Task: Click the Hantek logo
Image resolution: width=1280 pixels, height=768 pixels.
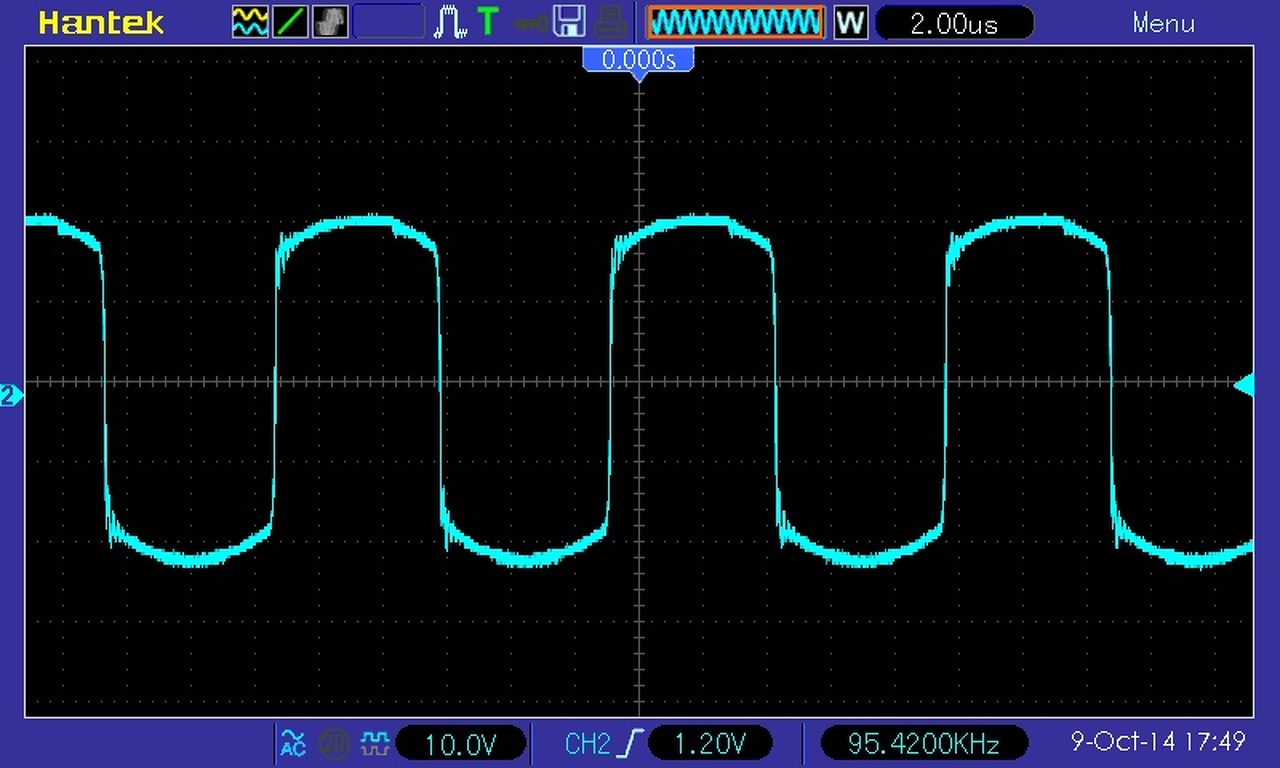Action: point(101,22)
